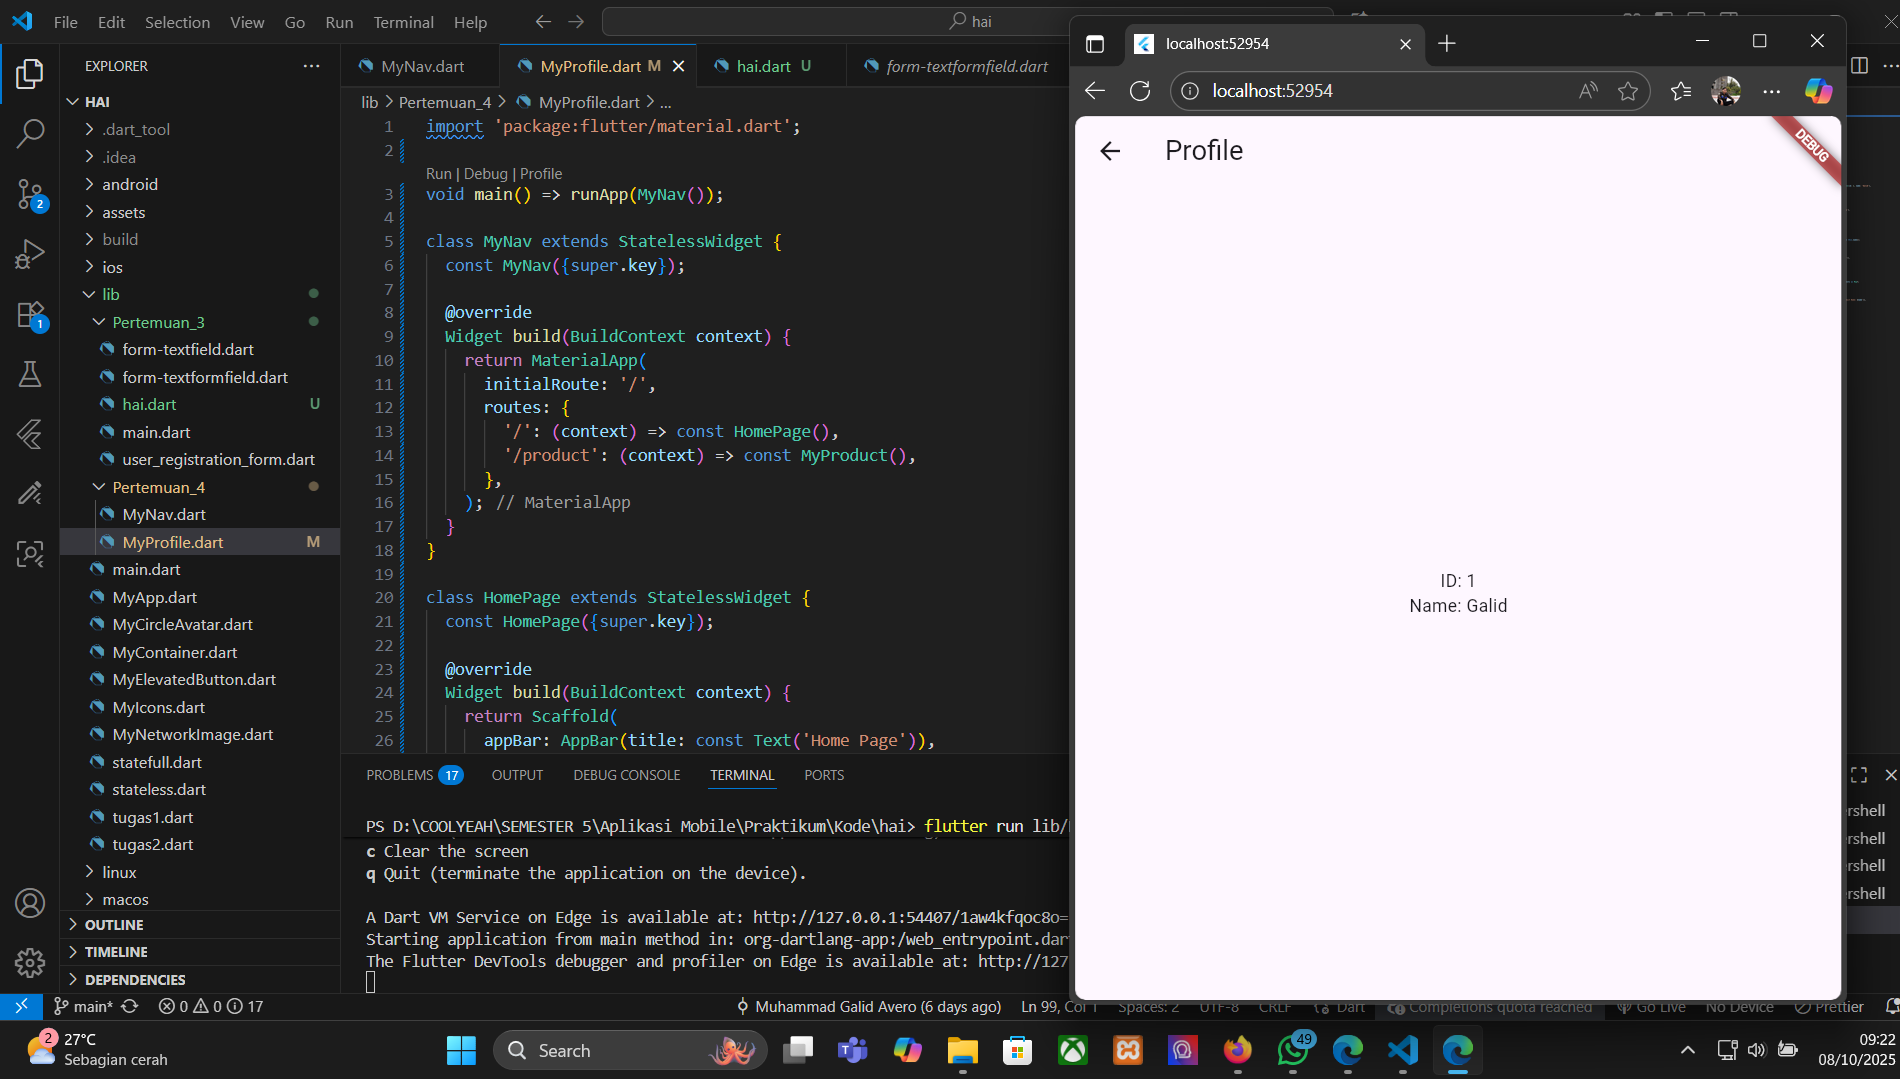Click the main* git branch indicator

coord(84,1006)
